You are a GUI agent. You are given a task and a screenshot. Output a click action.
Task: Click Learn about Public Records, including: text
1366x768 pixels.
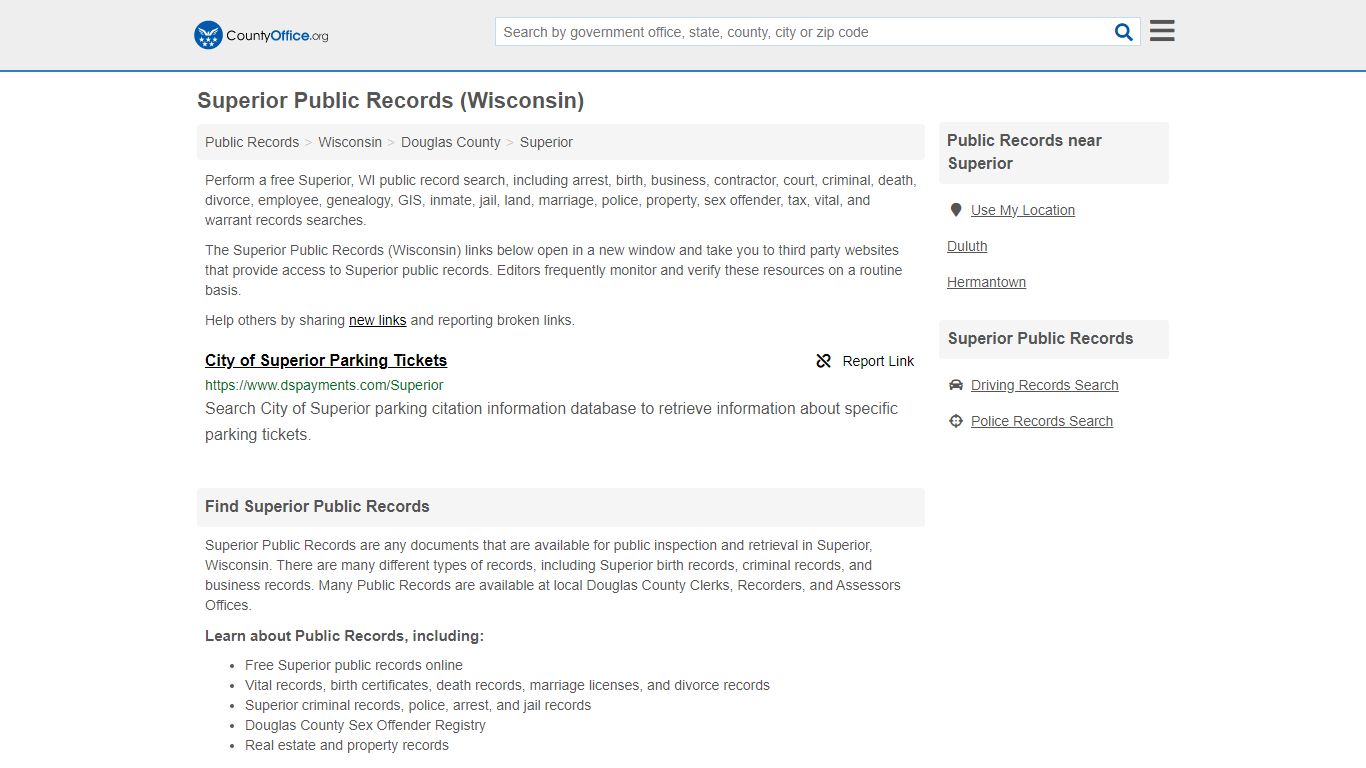coord(344,636)
